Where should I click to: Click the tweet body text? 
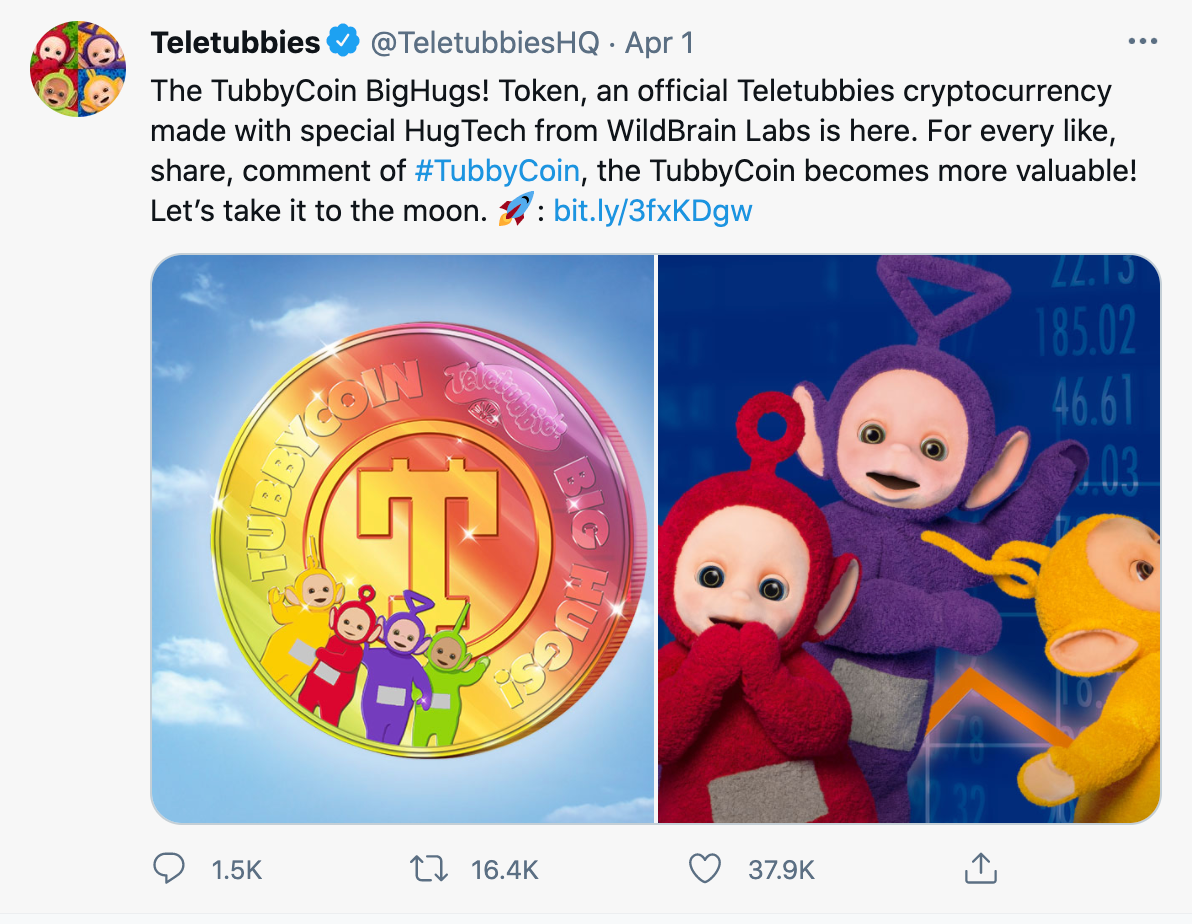(x=643, y=151)
